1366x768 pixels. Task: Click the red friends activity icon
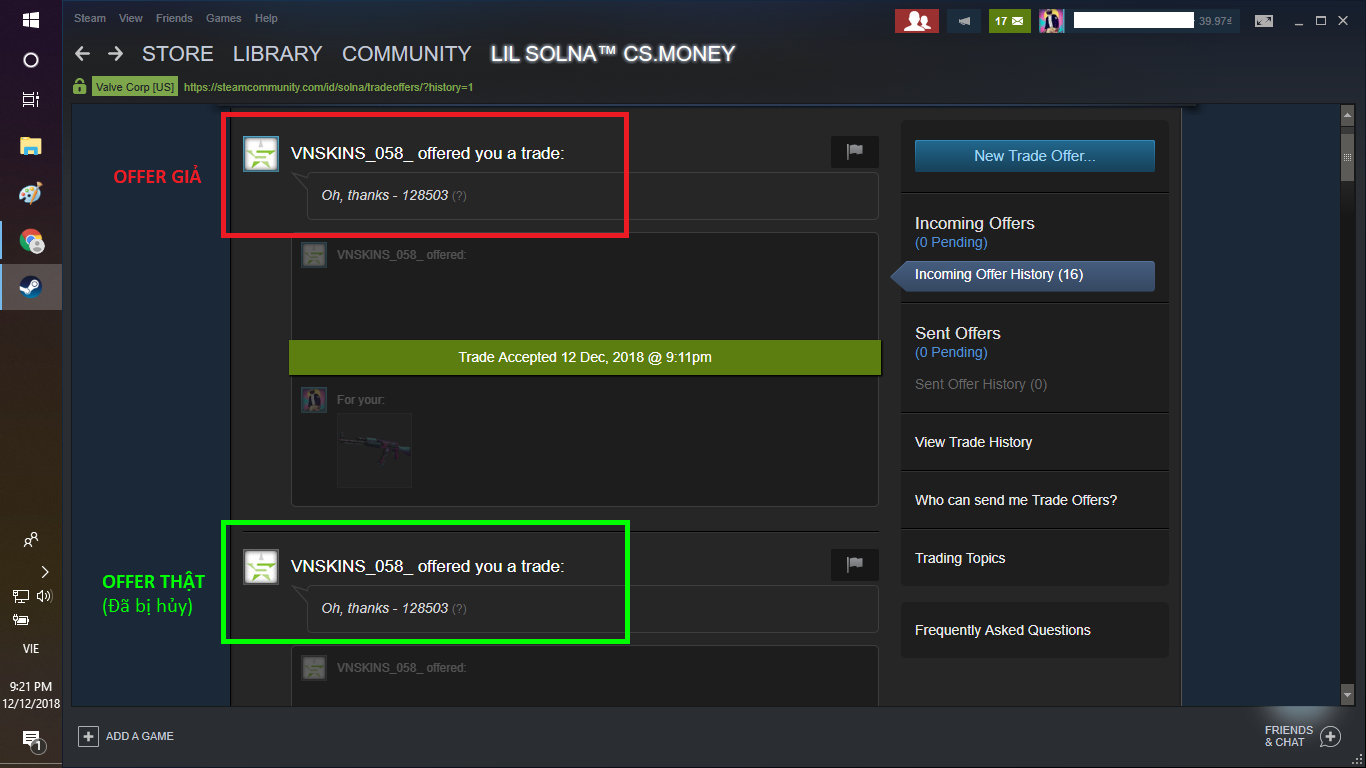tap(916, 20)
